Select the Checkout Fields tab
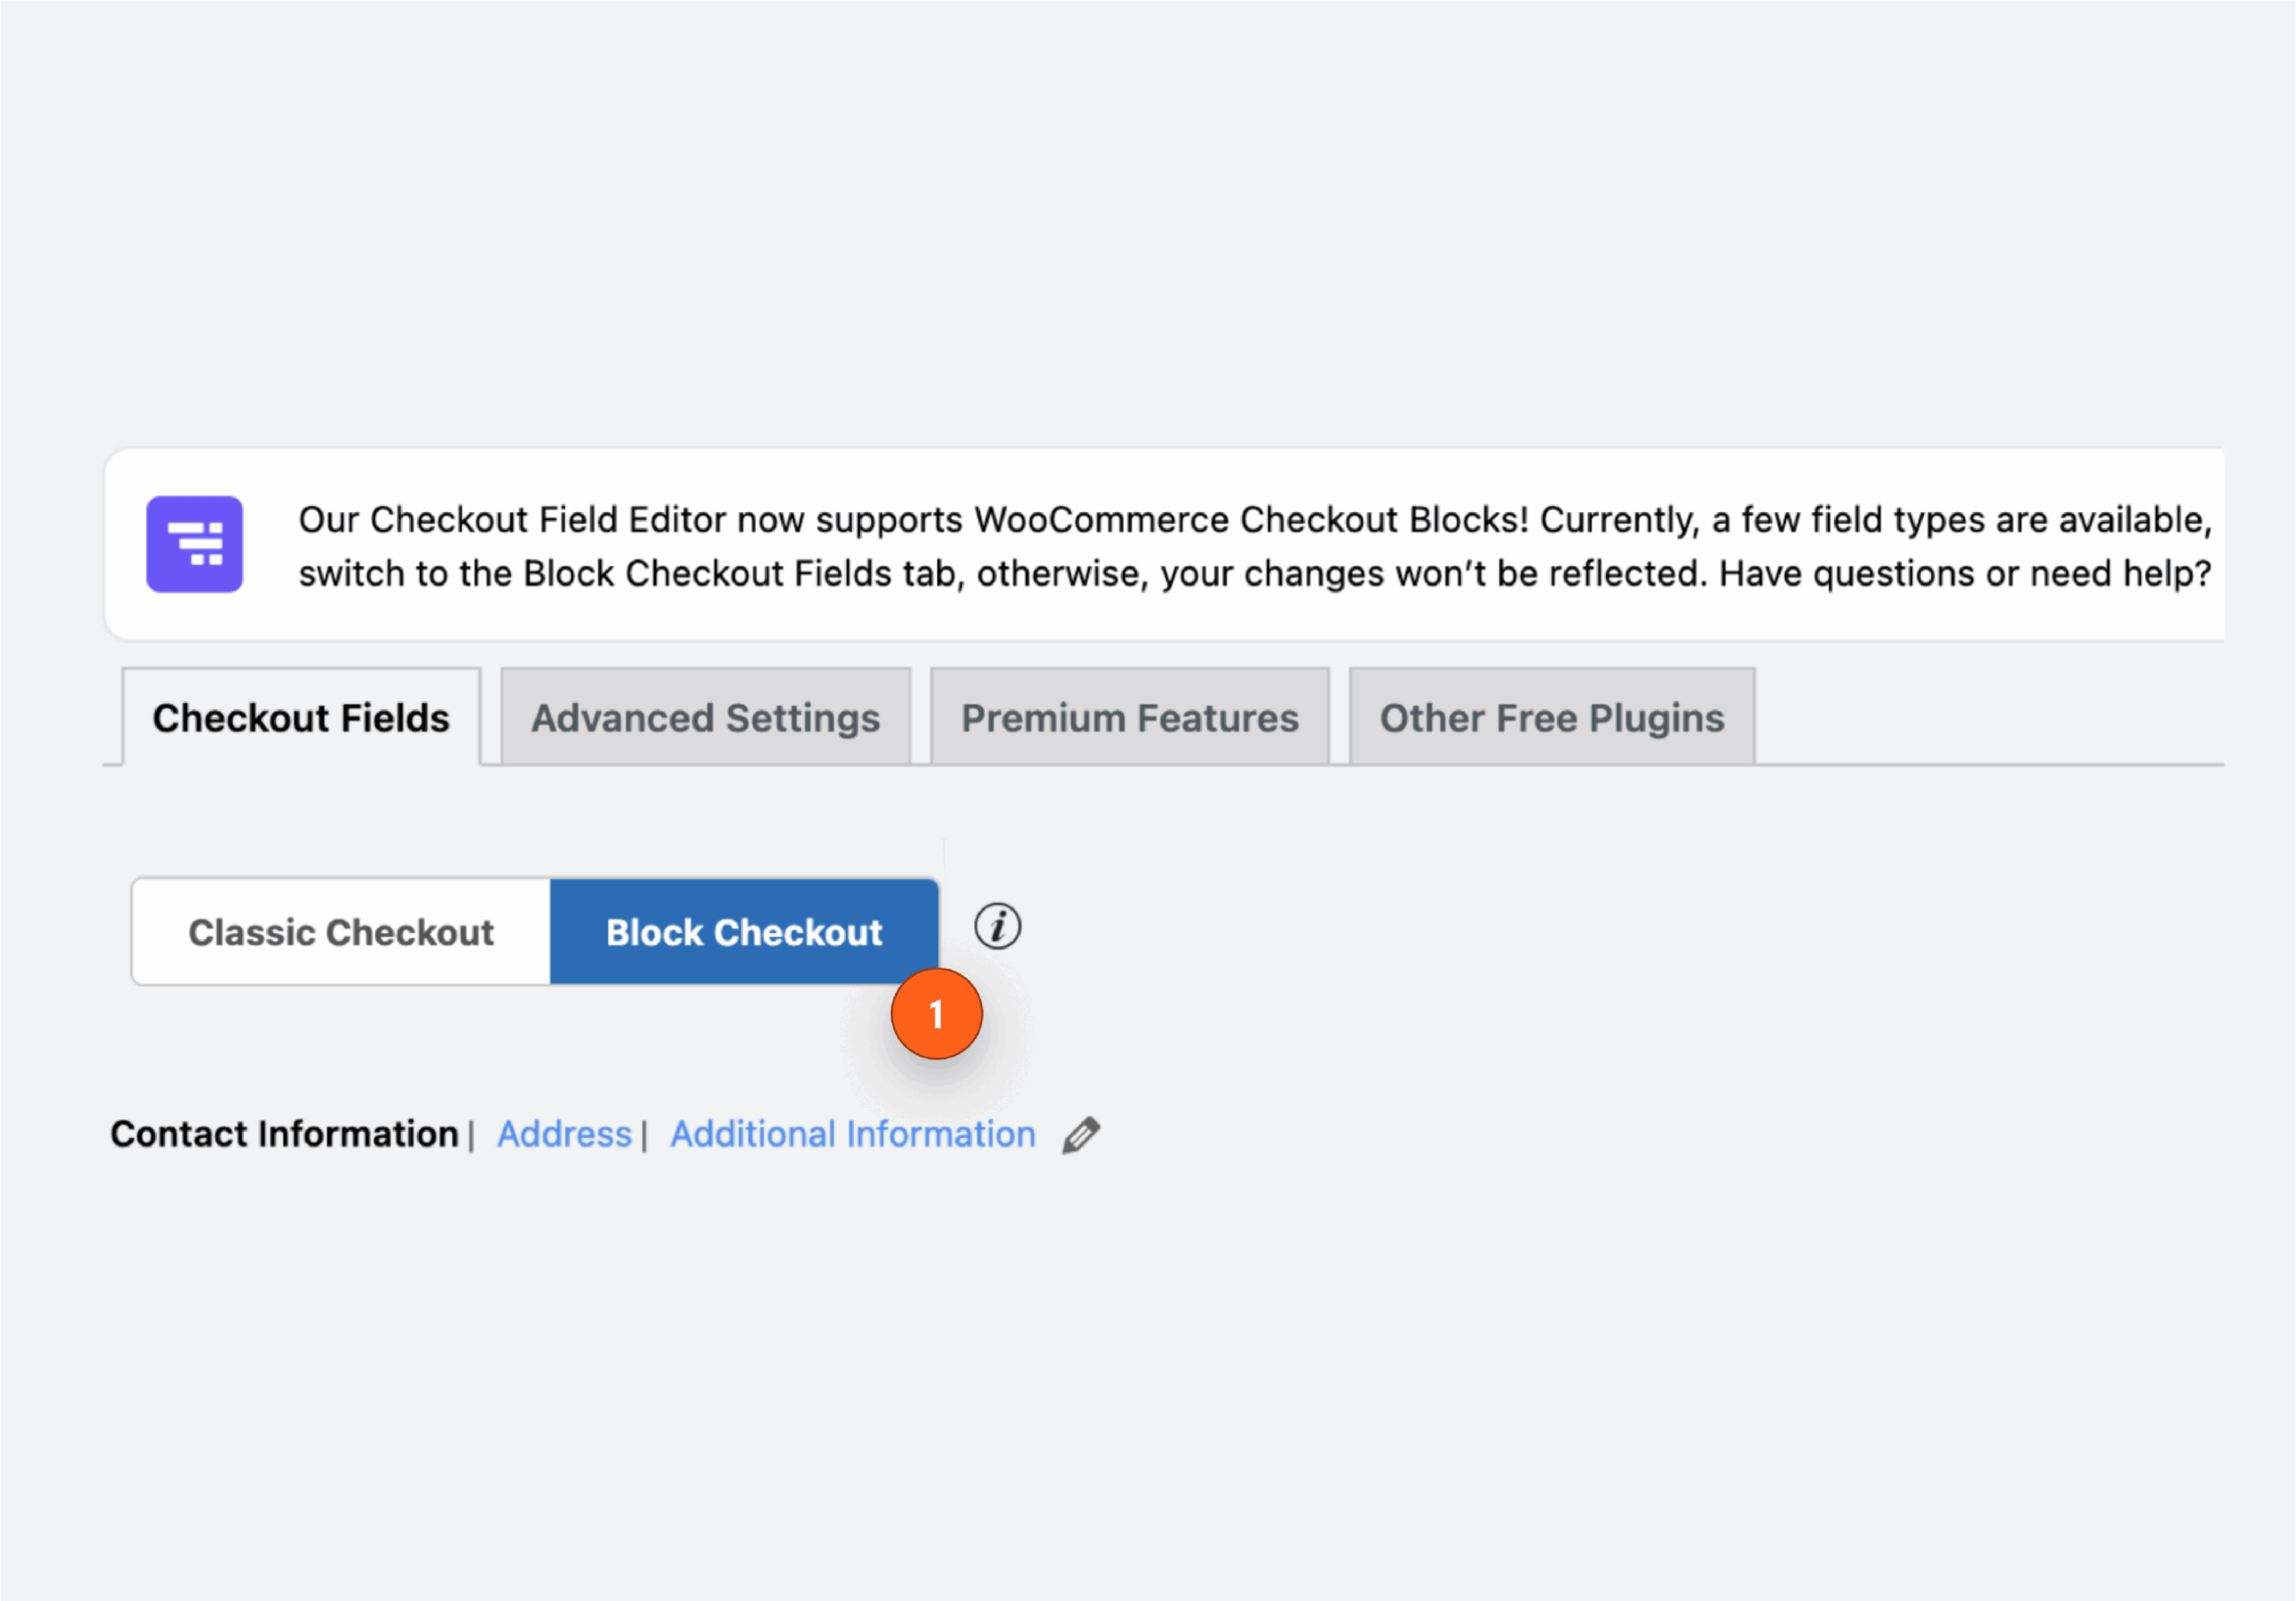The image size is (2296, 1601). pos(301,717)
